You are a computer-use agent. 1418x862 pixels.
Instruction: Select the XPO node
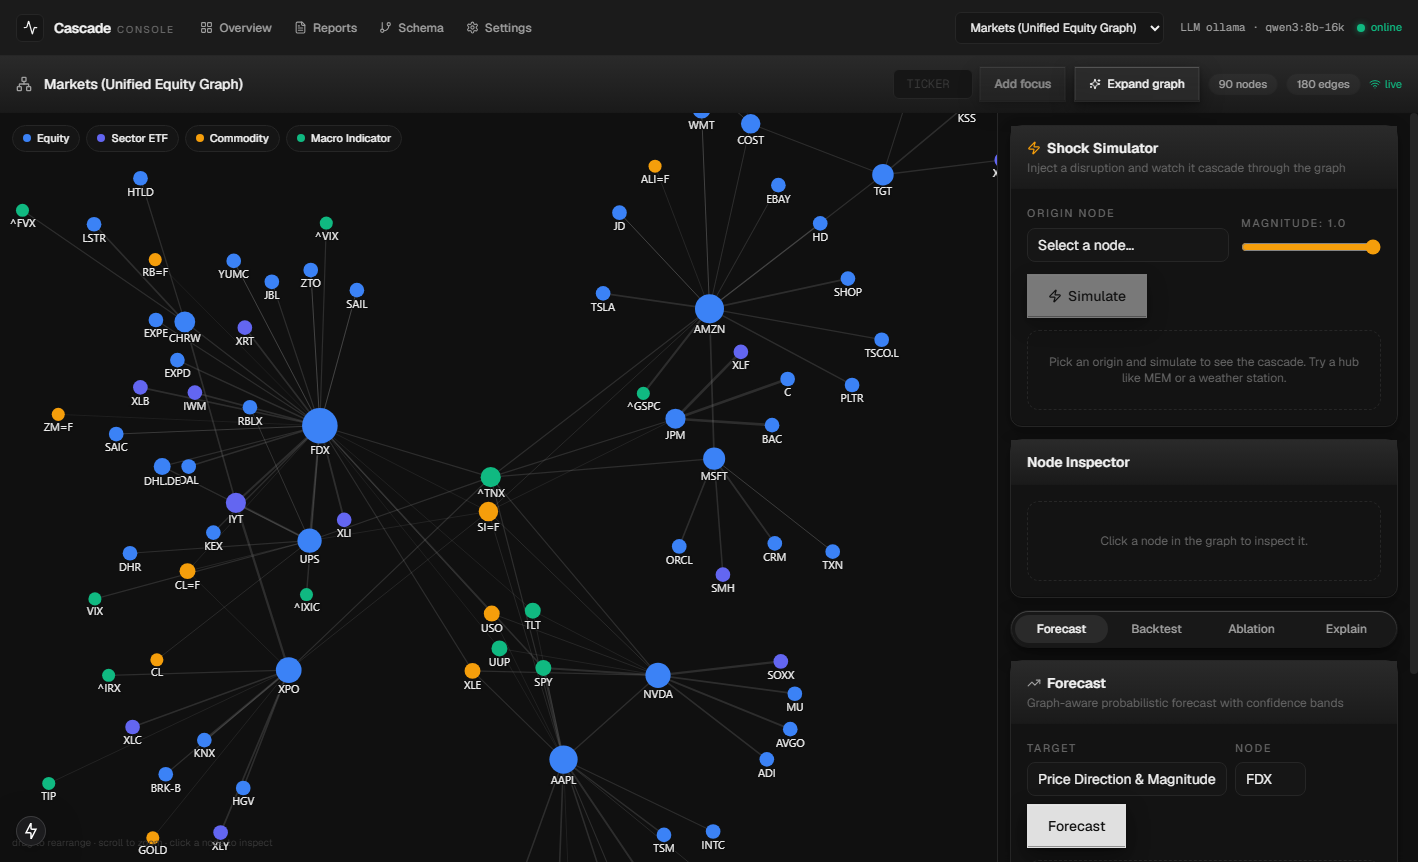[x=288, y=670]
